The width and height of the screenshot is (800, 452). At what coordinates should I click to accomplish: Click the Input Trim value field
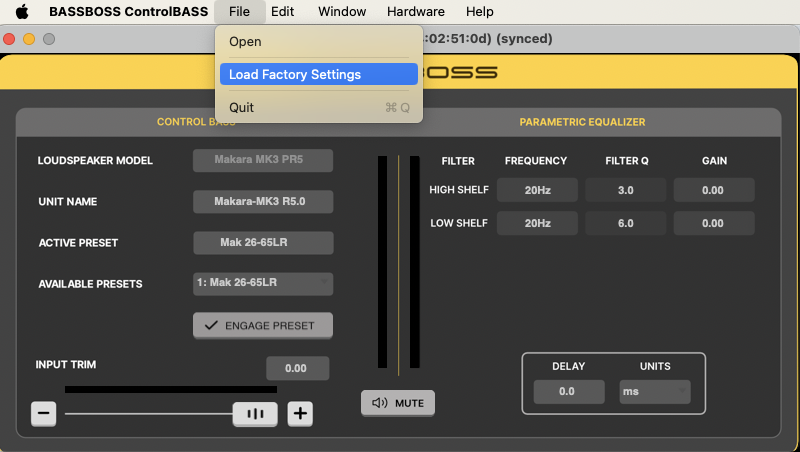(x=297, y=368)
